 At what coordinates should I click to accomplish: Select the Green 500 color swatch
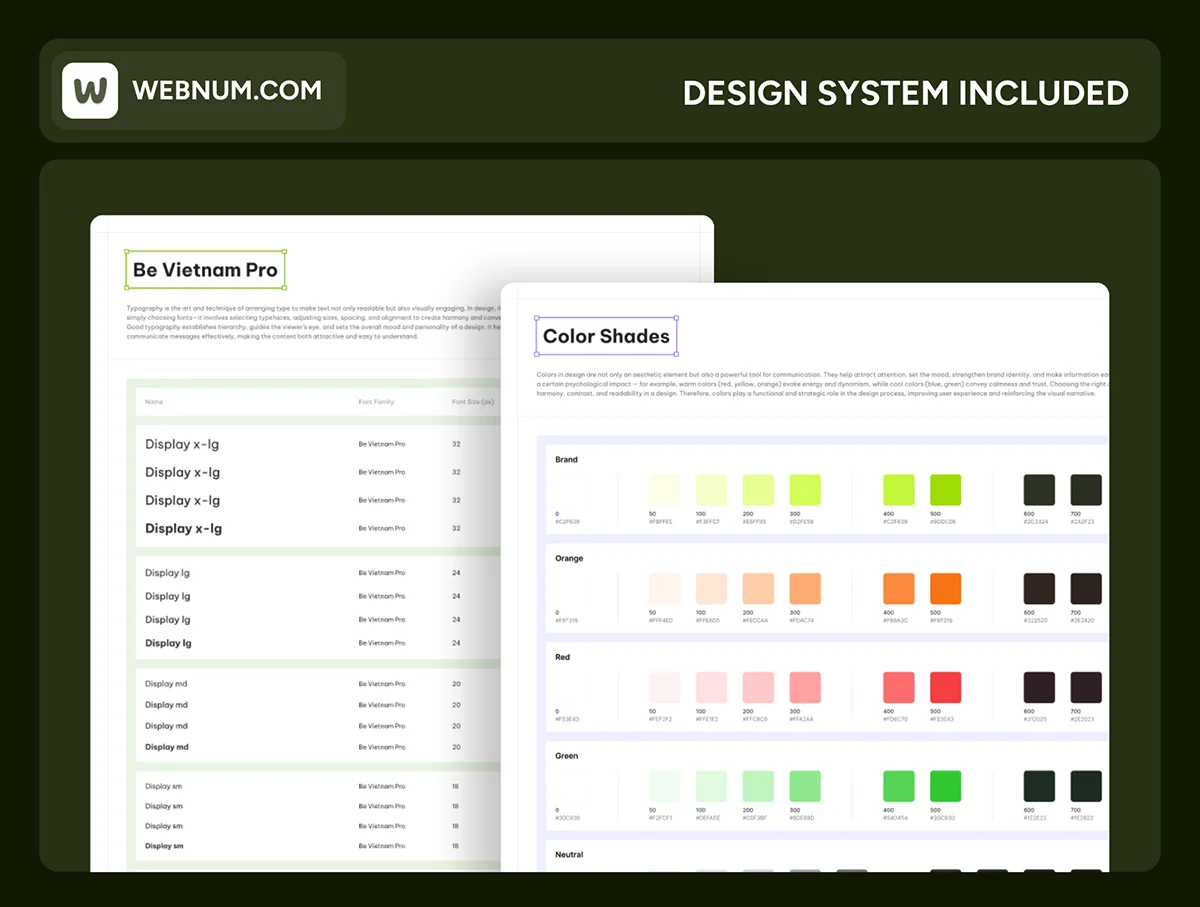click(x=945, y=786)
